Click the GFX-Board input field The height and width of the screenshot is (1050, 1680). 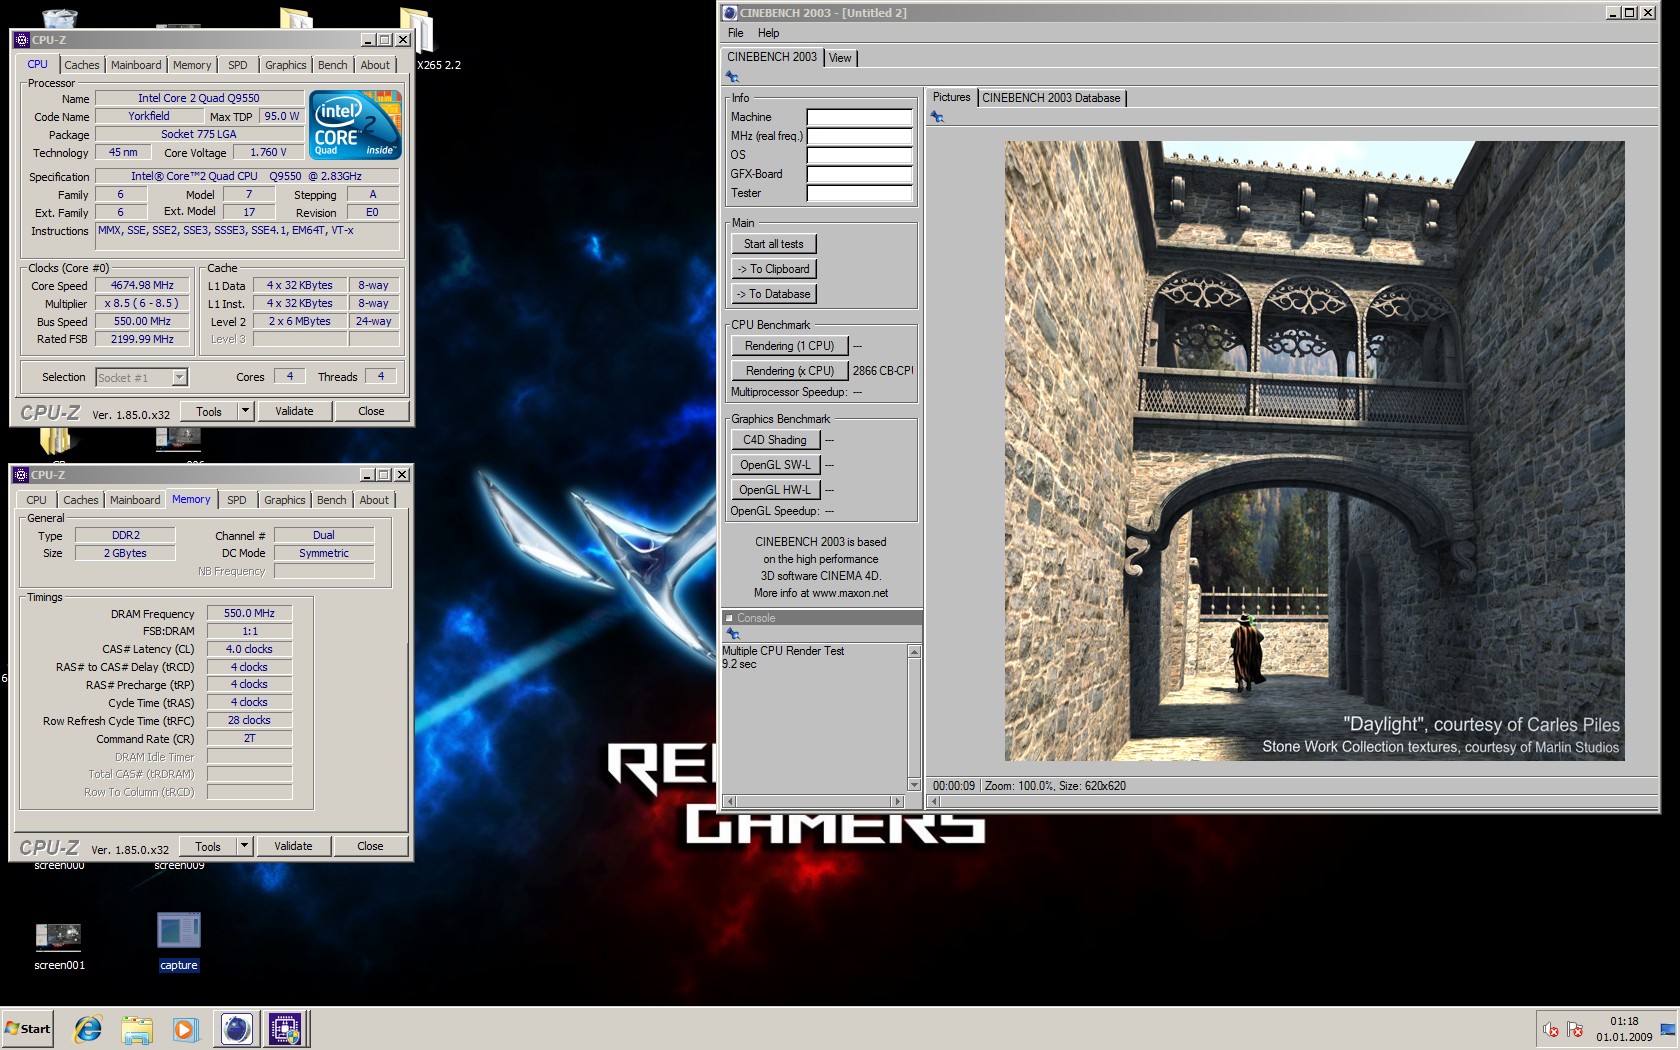[x=859, y=174]
